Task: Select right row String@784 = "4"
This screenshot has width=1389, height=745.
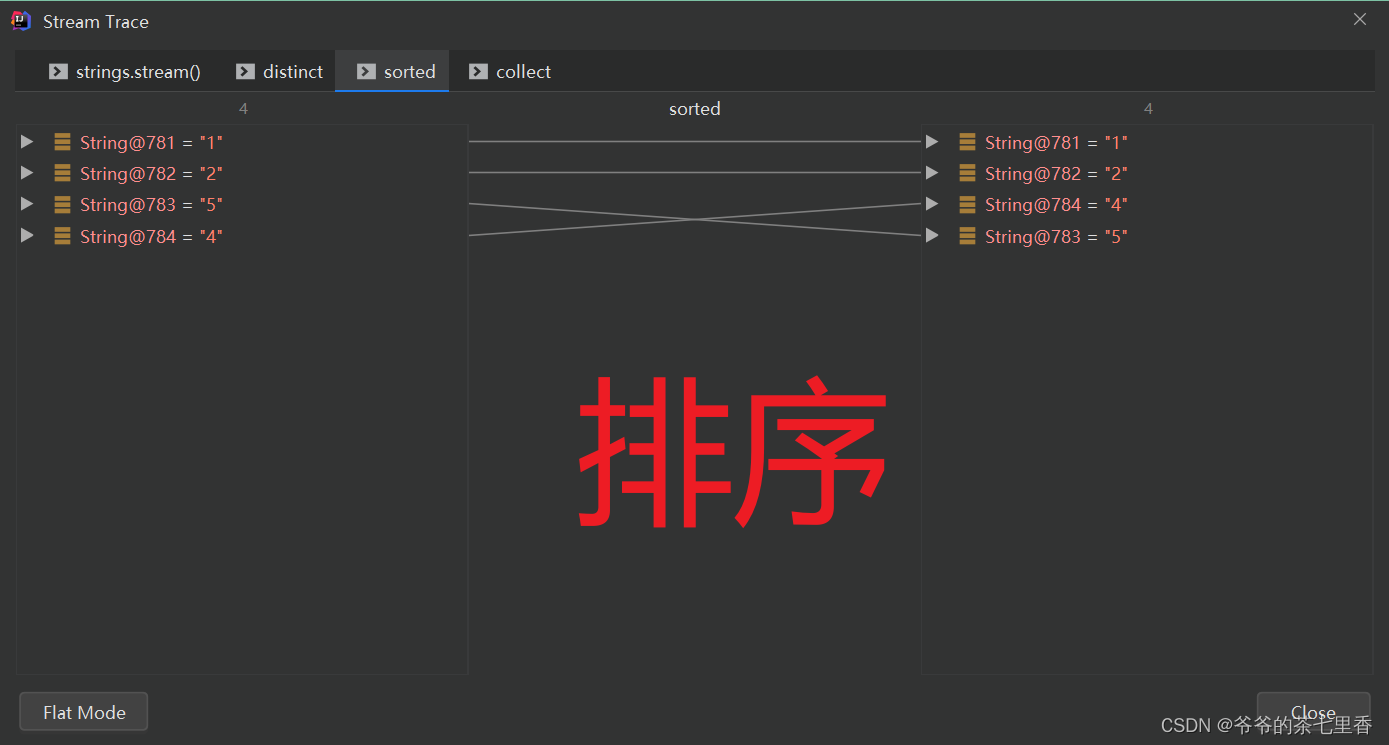Action: point(1148,204)
